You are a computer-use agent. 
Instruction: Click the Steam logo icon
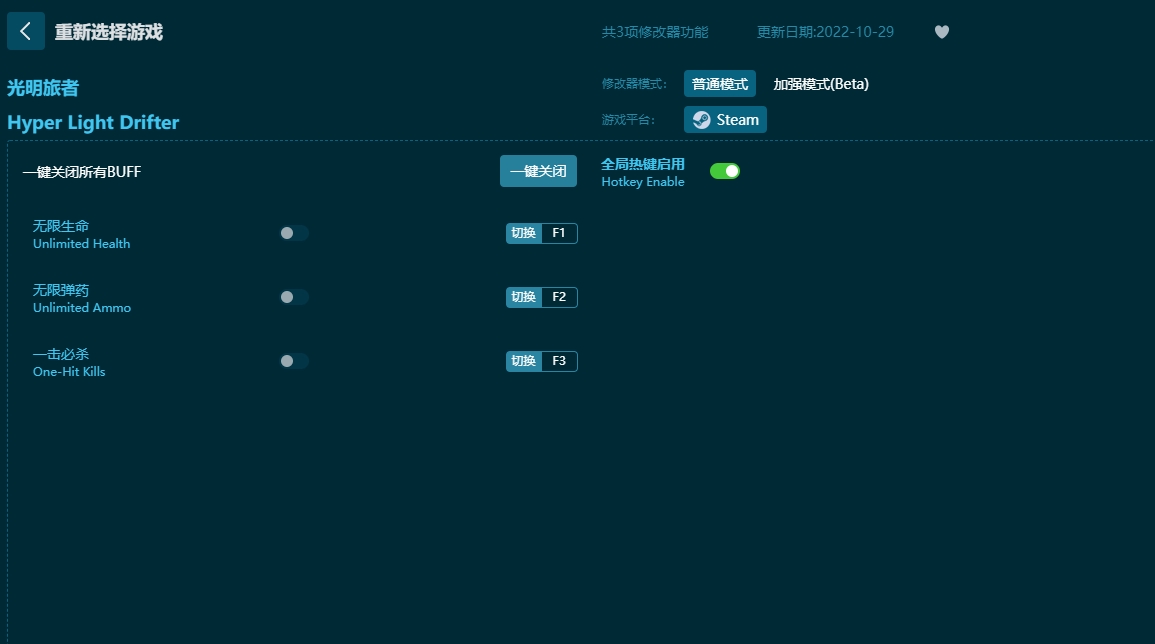click(702, 120)
